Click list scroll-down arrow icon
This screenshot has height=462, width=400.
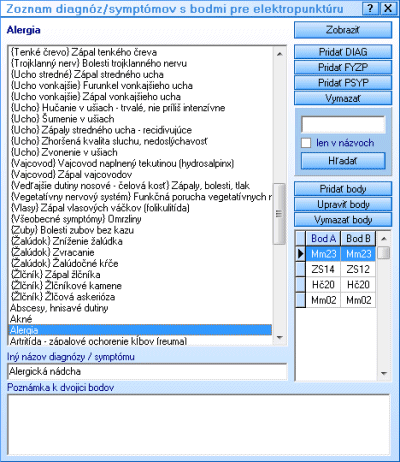[x=280, y=338]
